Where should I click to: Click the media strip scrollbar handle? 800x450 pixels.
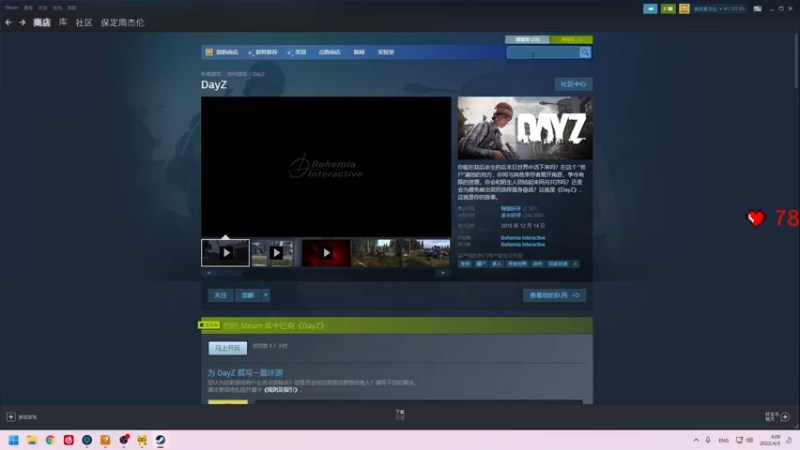pos(229,272)
